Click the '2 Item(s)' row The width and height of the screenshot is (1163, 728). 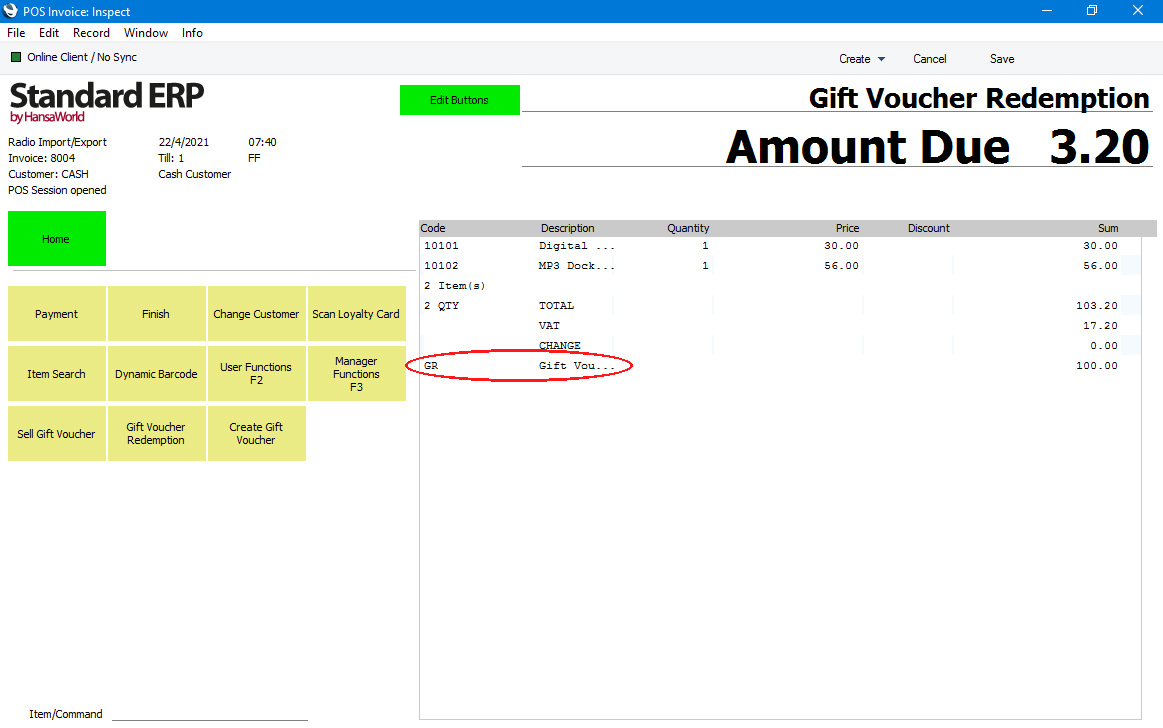point(455,285)
